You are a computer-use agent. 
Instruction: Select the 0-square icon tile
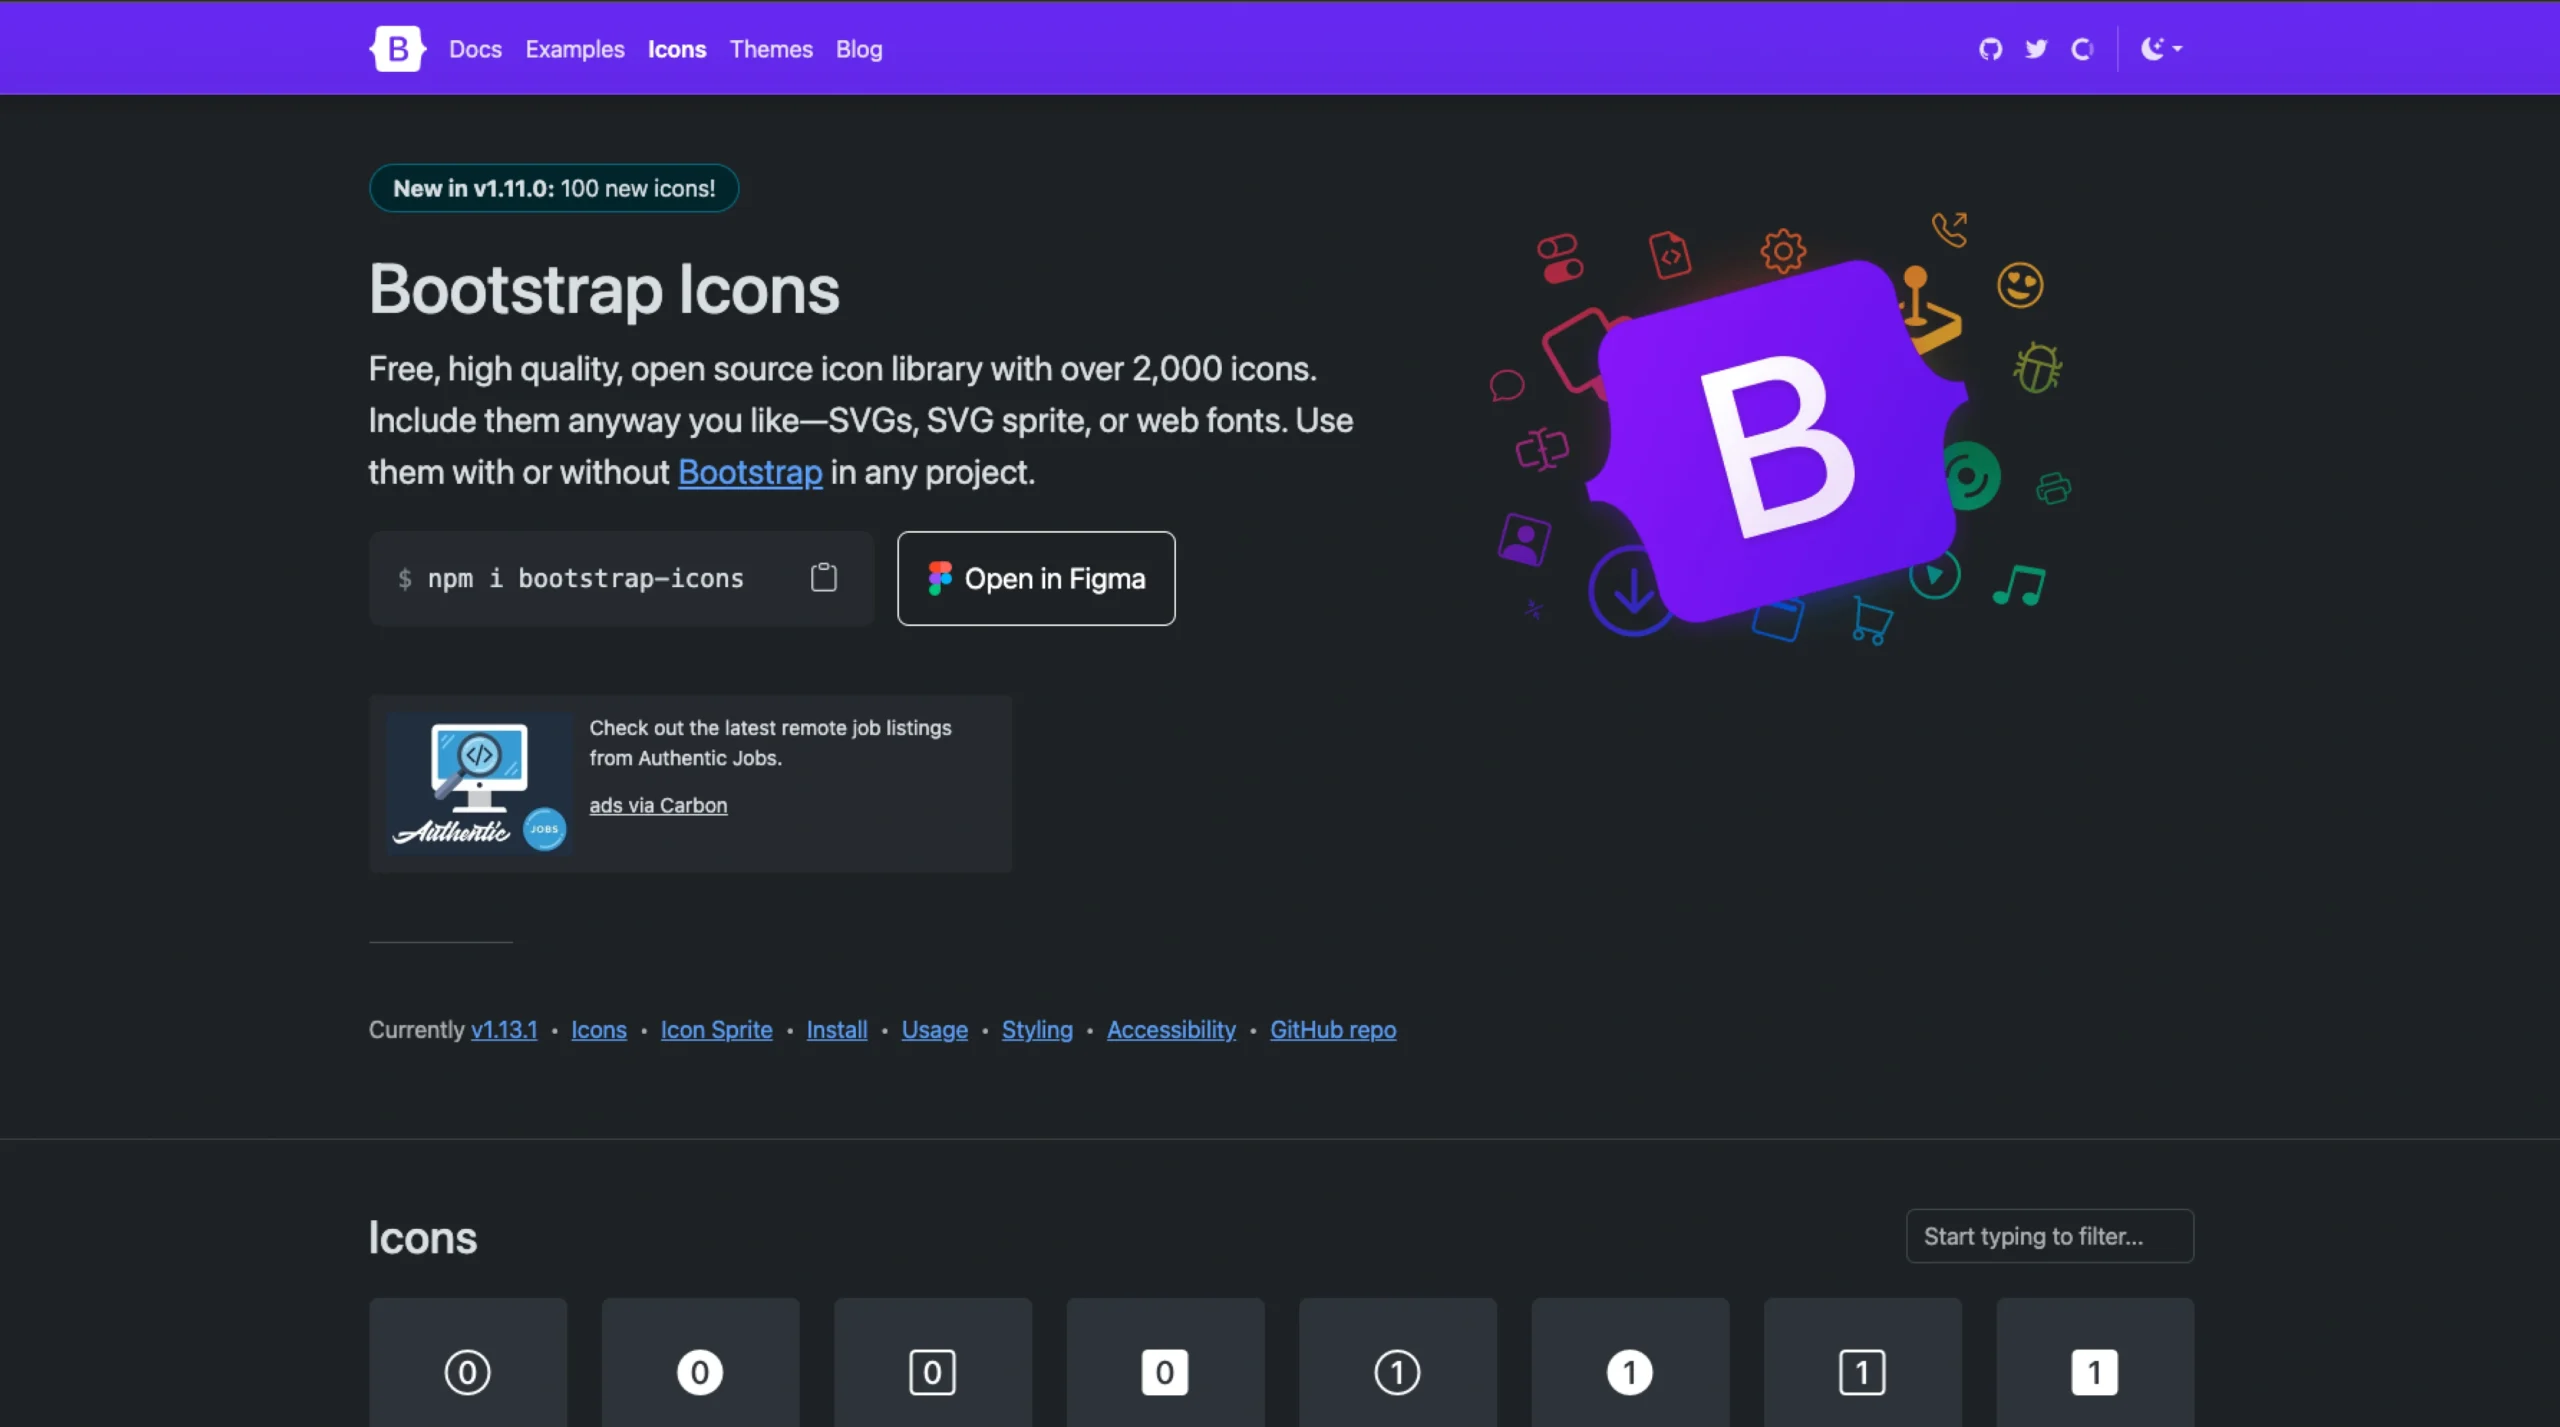click(933, 1363)
